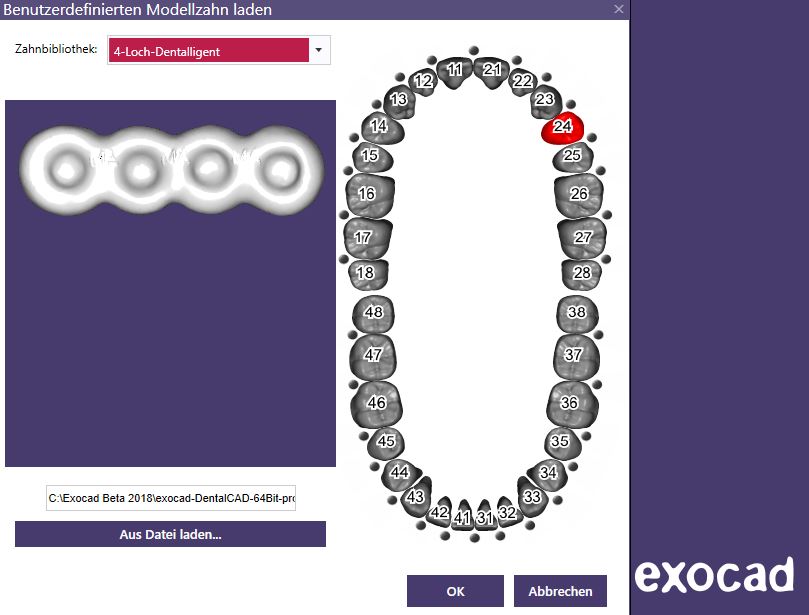Viewport: 809px width, 615px height.
Task: Open the Zahnbibliothek dropdown arrow
Action: [319, 50]
